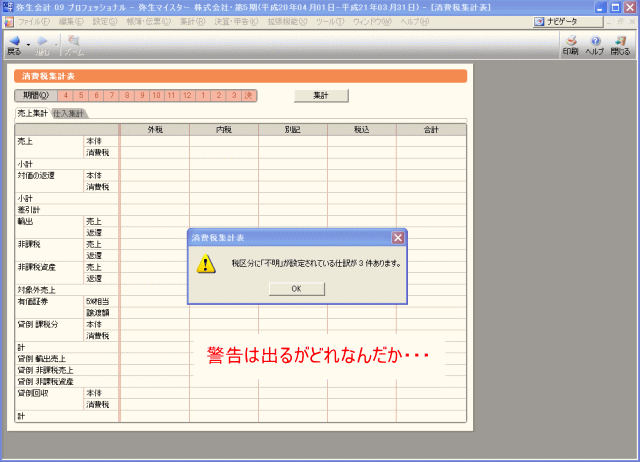Click the 別記 column header
The image size is (640, 462).
point(293,130)
